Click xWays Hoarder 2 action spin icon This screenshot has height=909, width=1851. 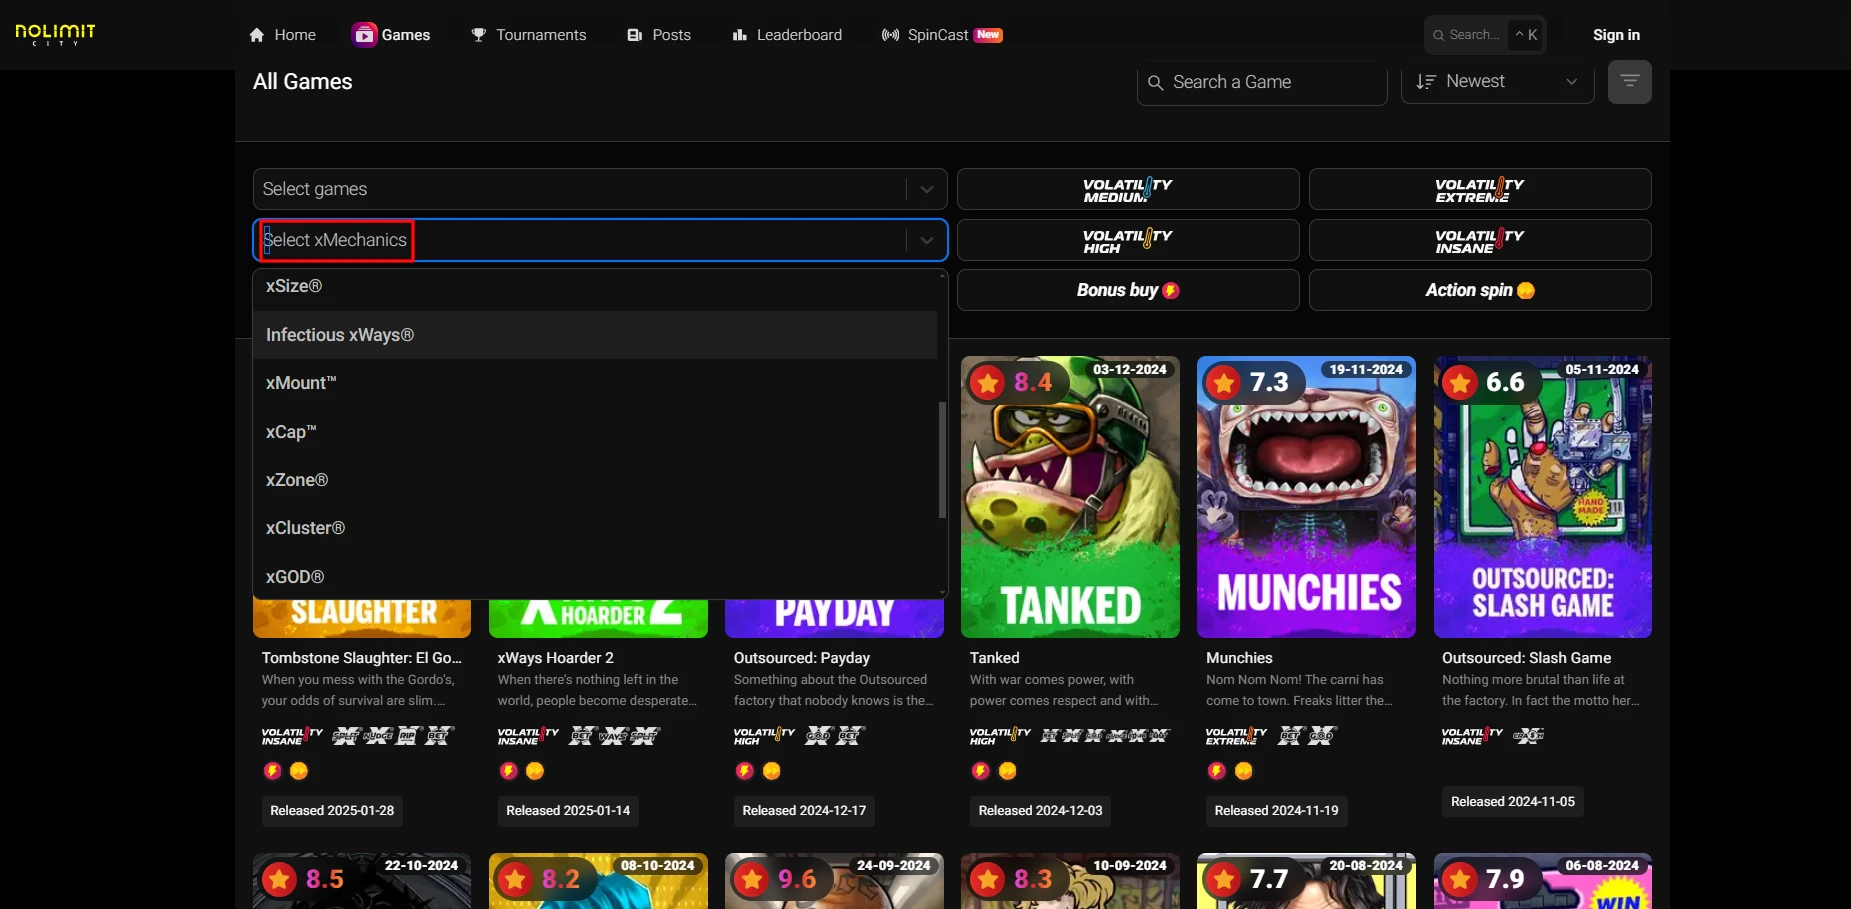(x=535, y=771)
